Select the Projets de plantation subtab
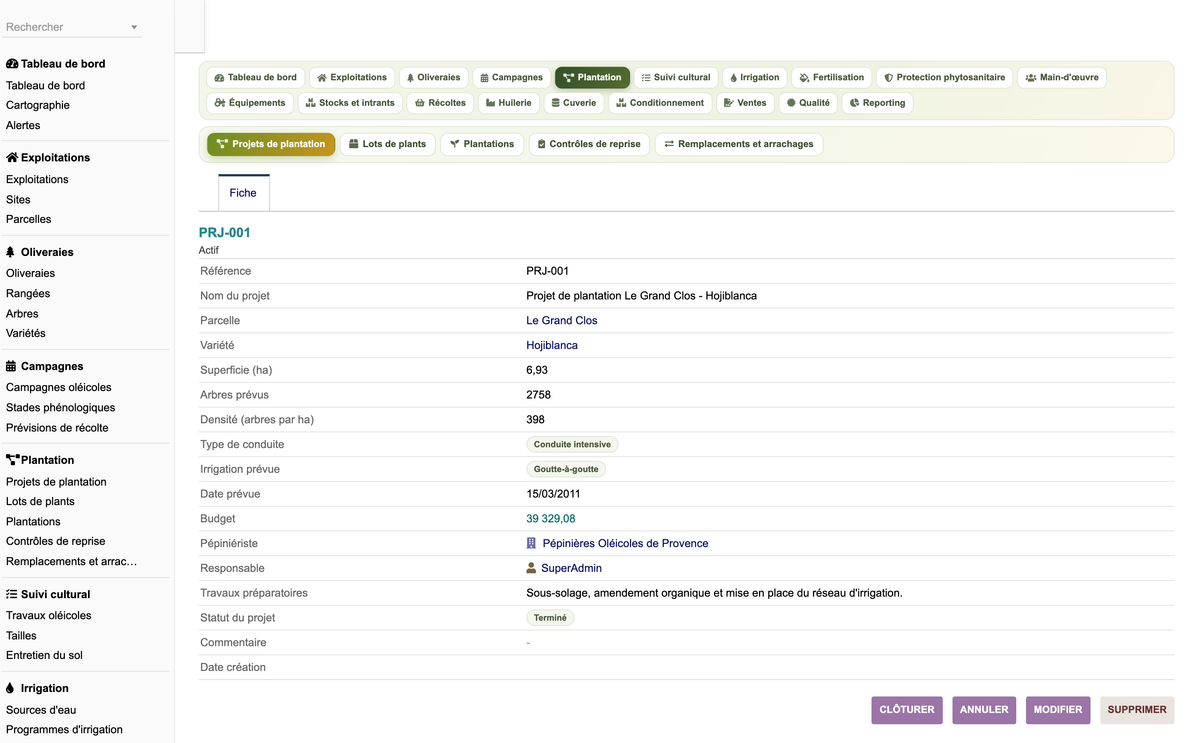Image resolution: width=1200 pixels, height=743 pixels. click(271, 144)
